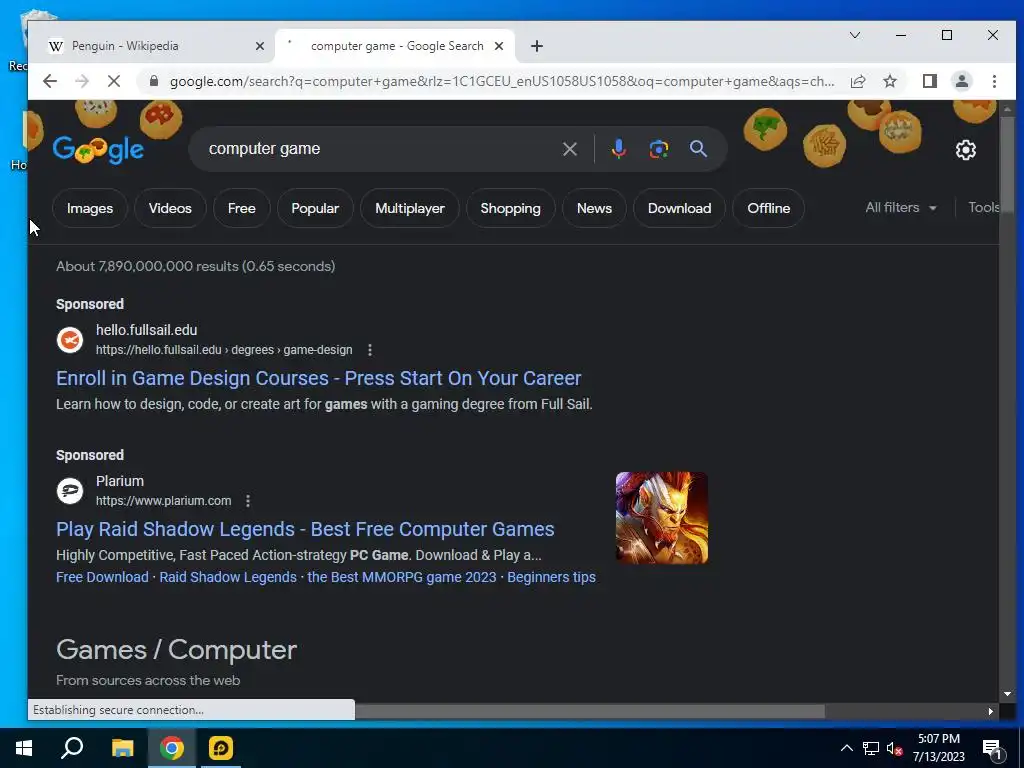The width and height of the screenshot is (1024, 768).
Task: Open Google quick settings gear
Action: 965,150
